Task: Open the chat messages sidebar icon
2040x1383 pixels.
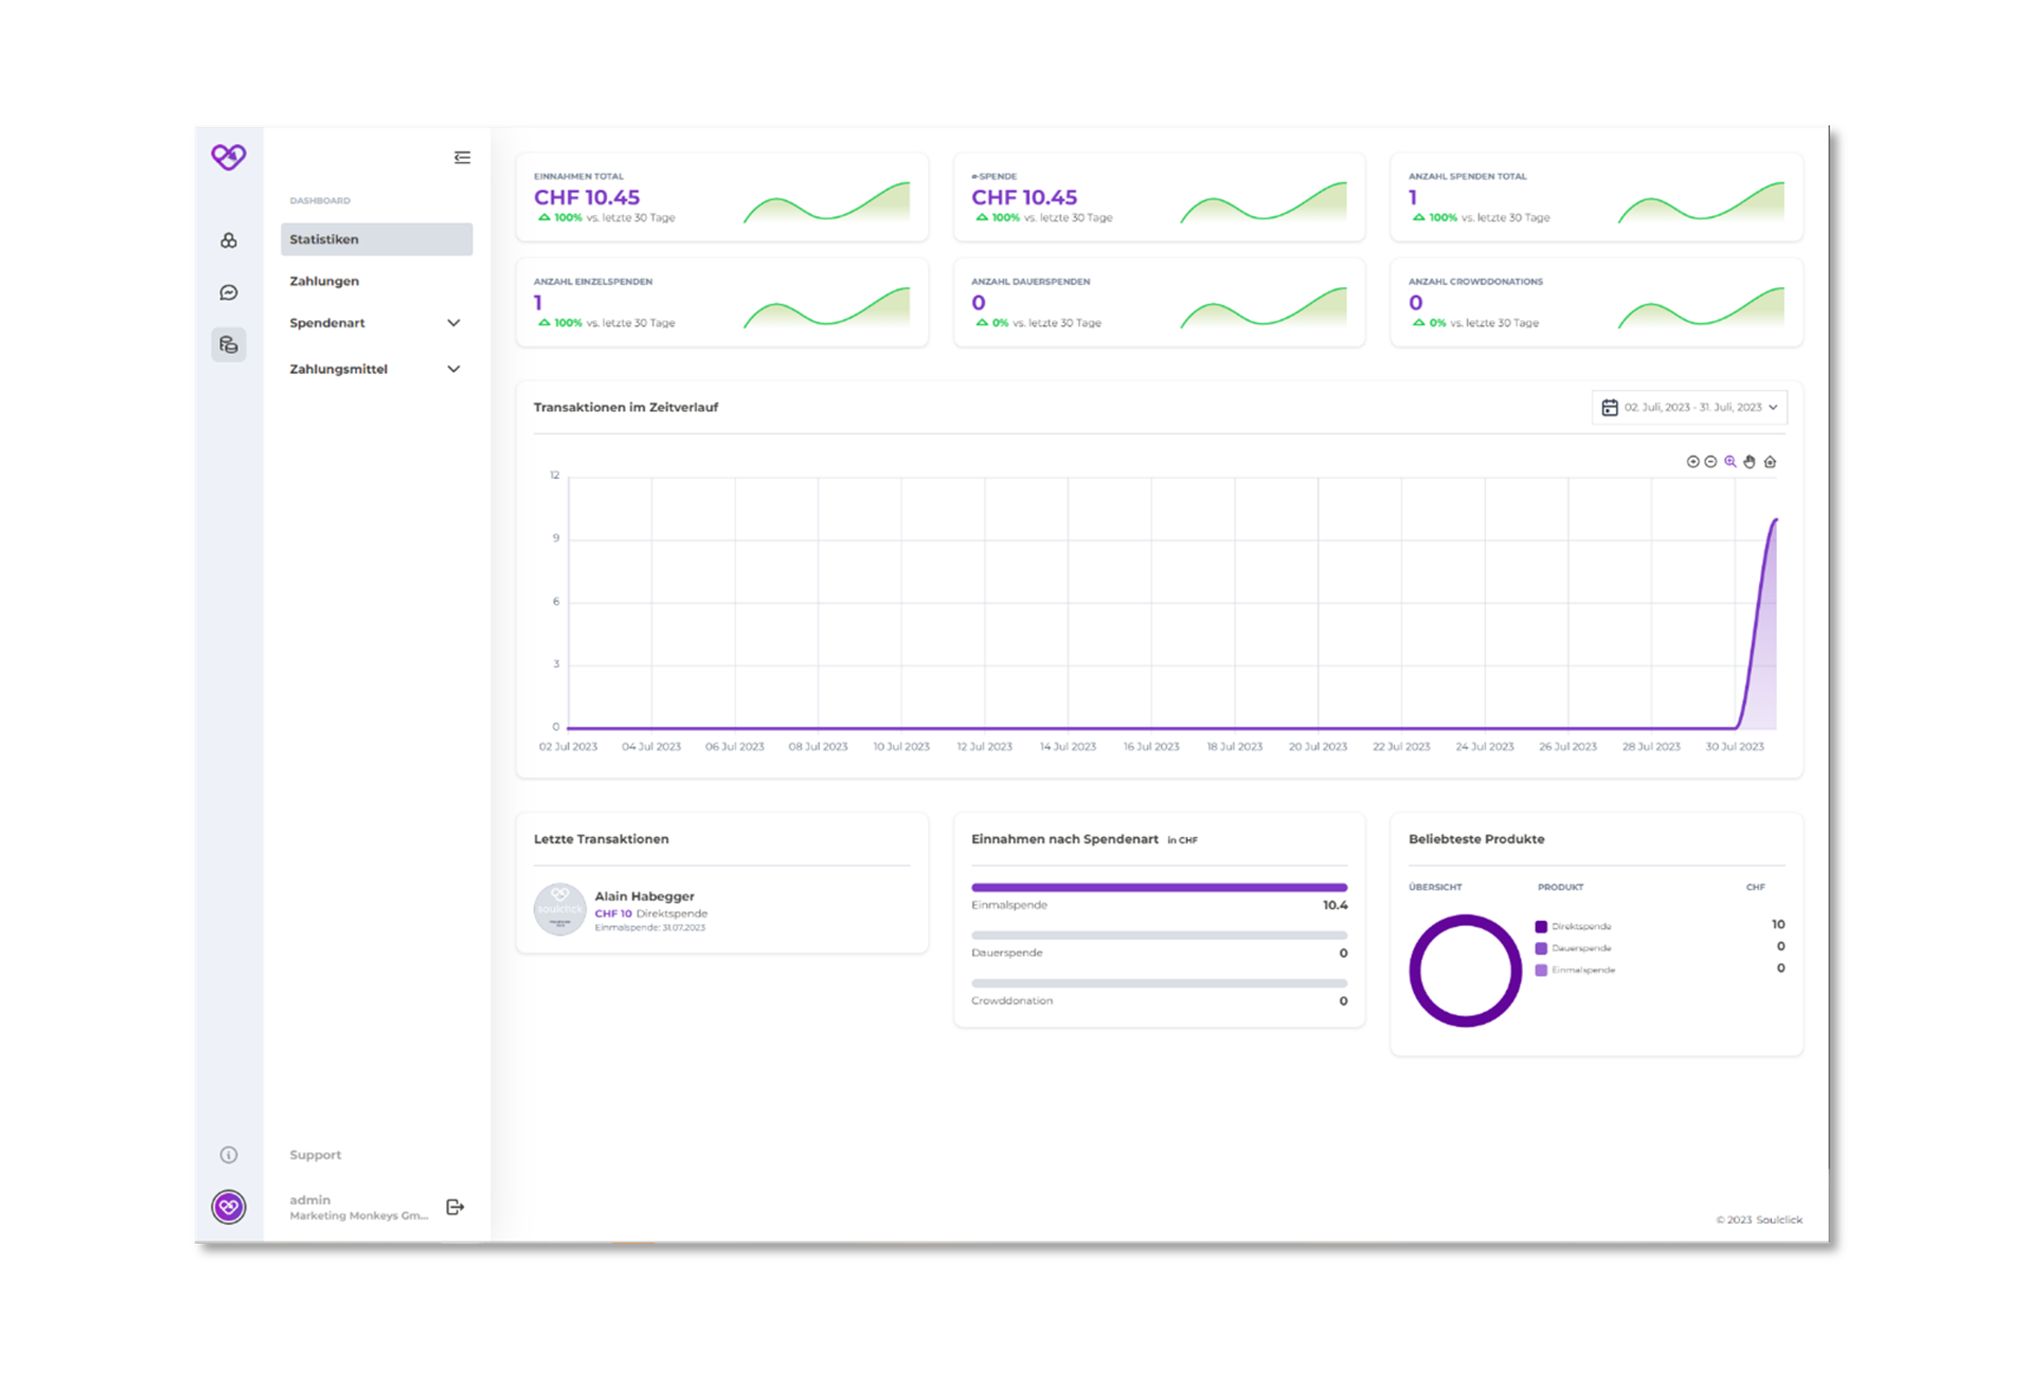Action: pyautogui.click(x=229, y=293)
